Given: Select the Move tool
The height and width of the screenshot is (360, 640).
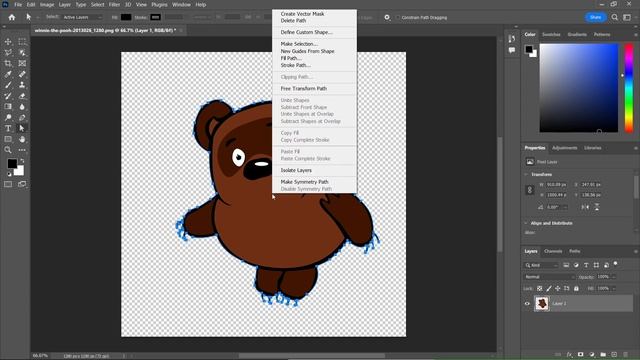Looking at the screenshot, I should click(x=8, y=42).
